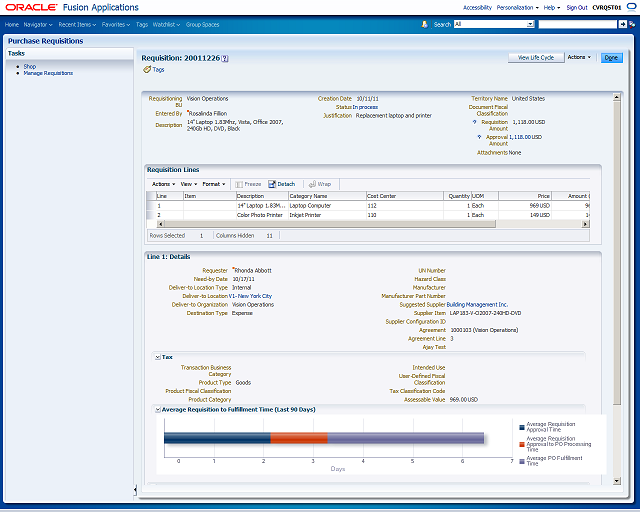Click the In process status link
The height and width of the screenshot is (512, 640).
point(365,107)
